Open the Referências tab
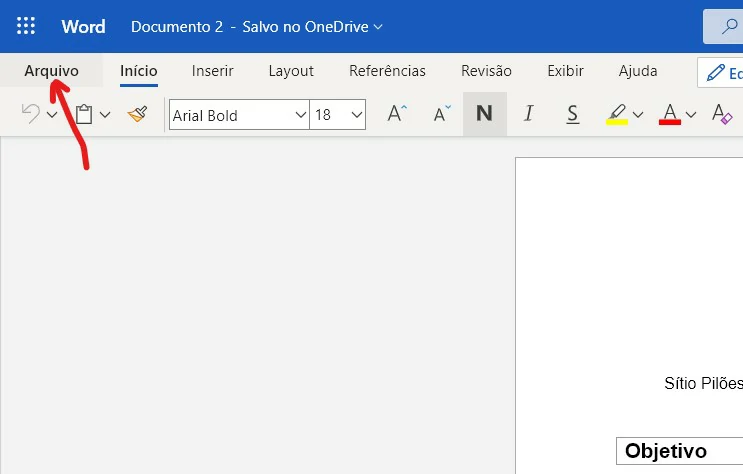The width and height of the screenshot is (743, 474). point(387,71)
